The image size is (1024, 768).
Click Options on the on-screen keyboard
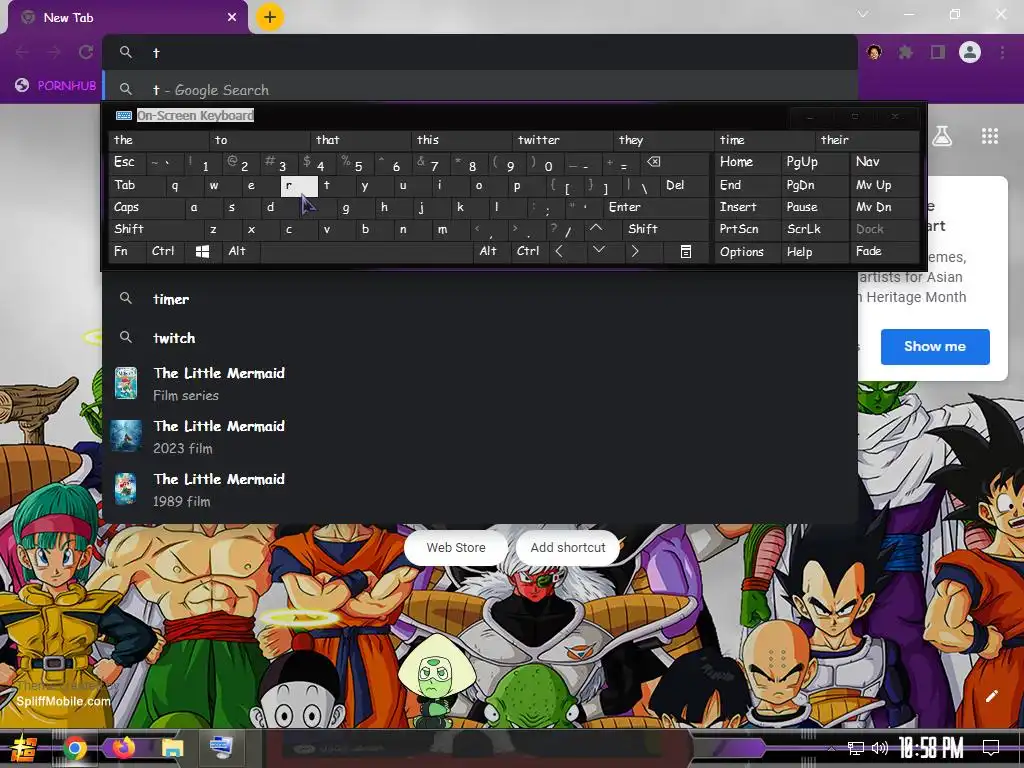[748, 251]
